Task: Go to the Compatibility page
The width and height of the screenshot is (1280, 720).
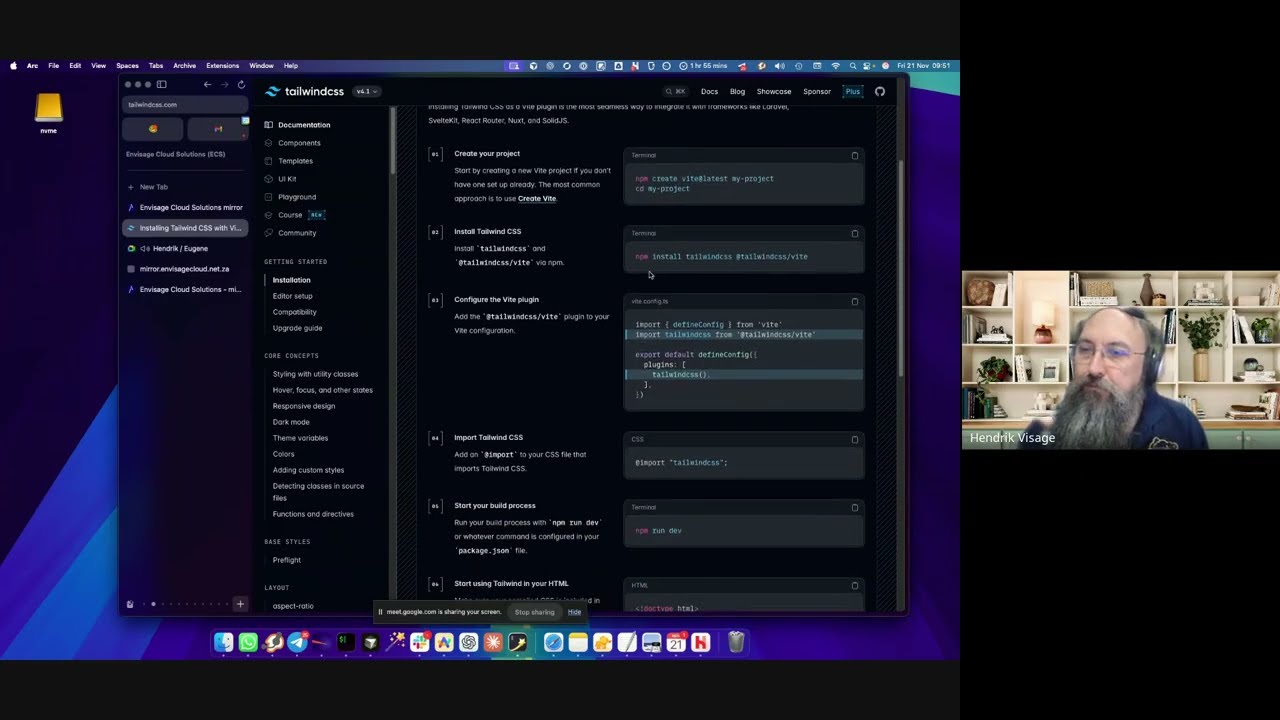Action: pos(295,312)
